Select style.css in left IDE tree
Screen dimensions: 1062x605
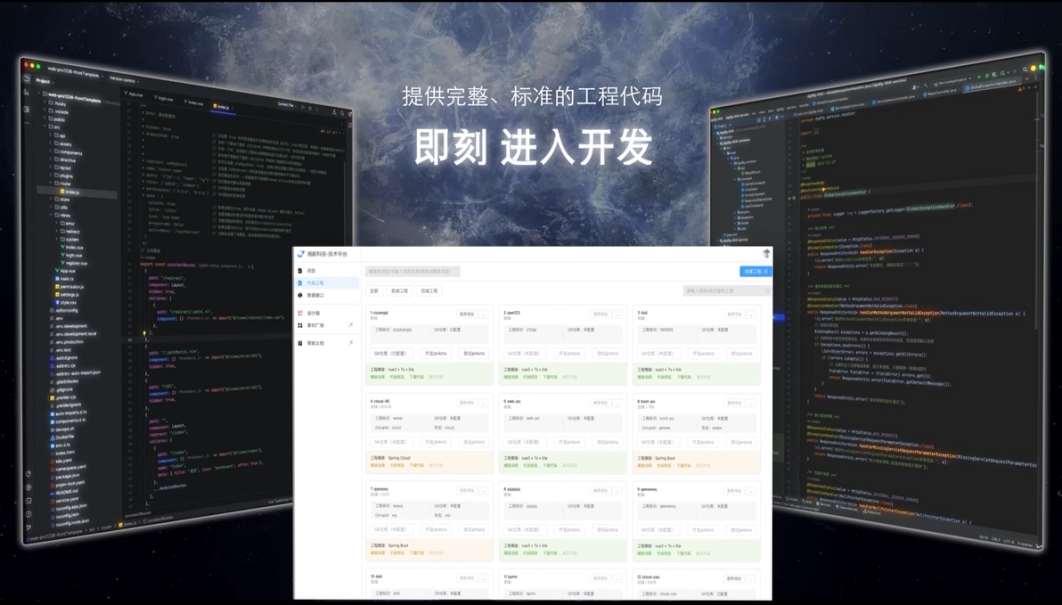coord(68,302)
